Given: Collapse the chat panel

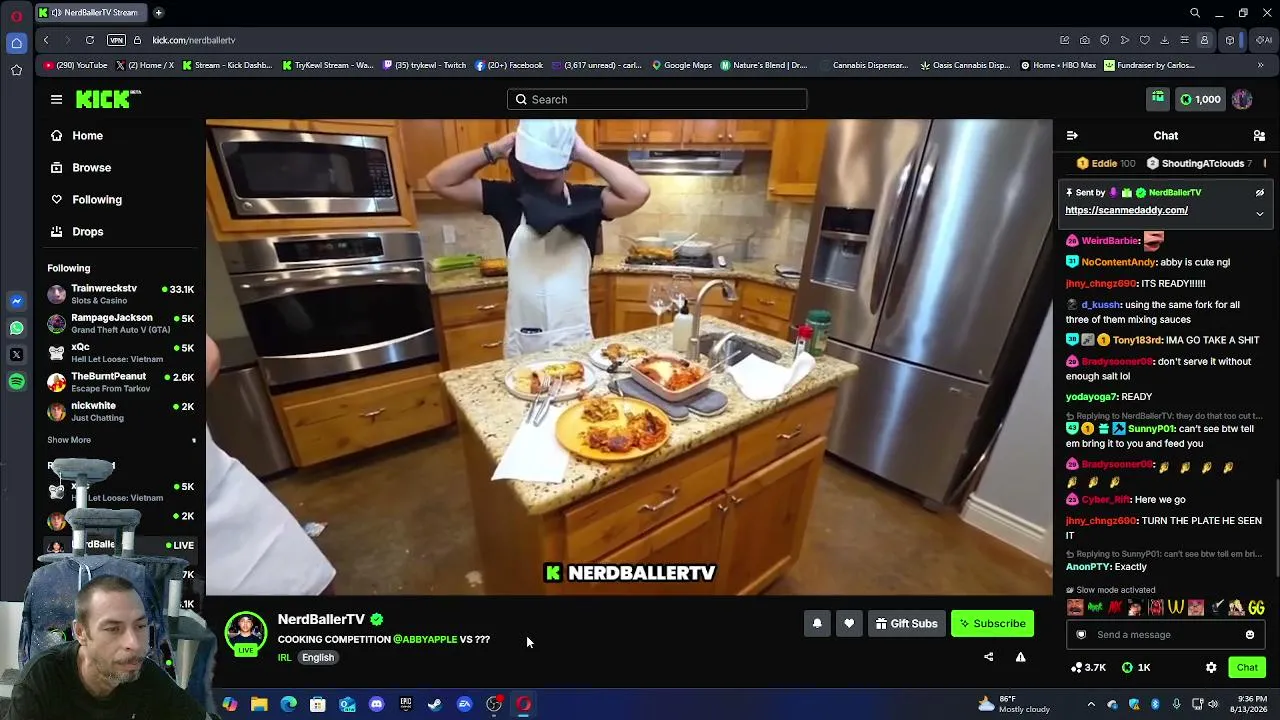Looking at the screenshot, I should (1072, 135).
